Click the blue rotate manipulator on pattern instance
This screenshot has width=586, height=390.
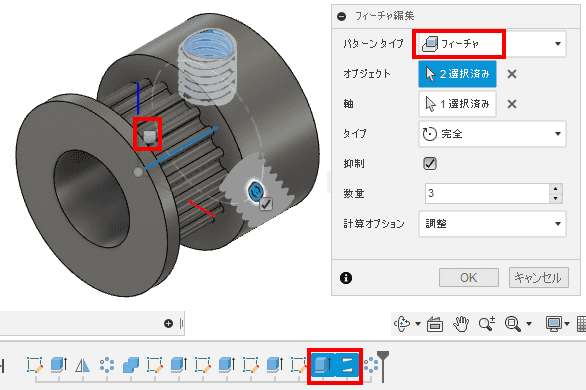(256, 191)
